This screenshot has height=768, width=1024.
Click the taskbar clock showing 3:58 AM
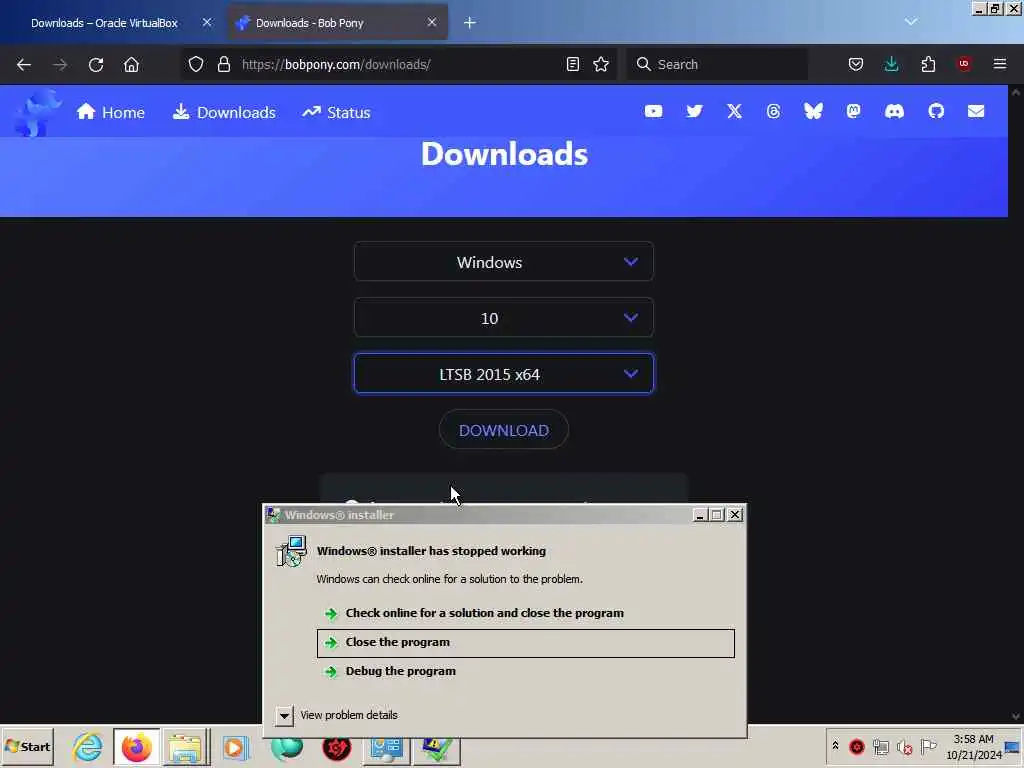[x=974, y=746]
